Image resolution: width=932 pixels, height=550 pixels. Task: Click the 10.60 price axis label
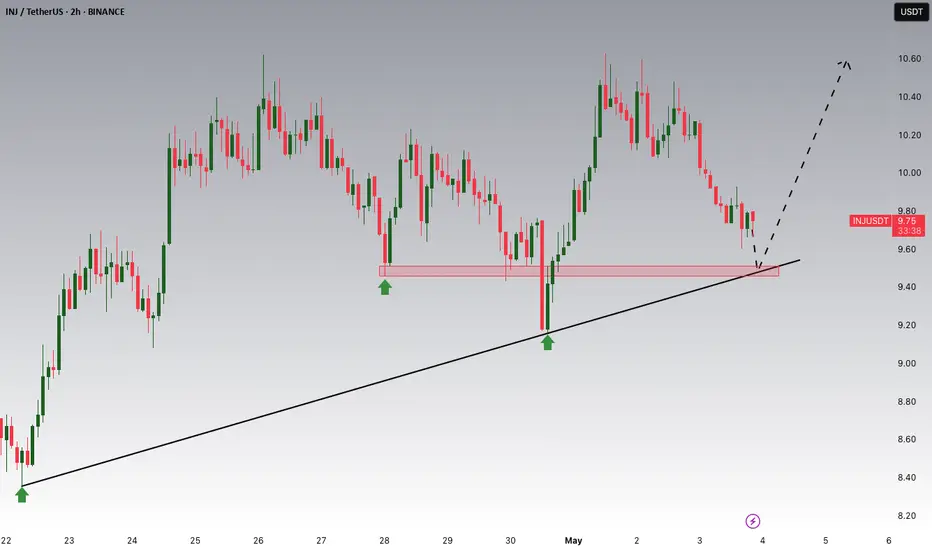click(909, 59)
